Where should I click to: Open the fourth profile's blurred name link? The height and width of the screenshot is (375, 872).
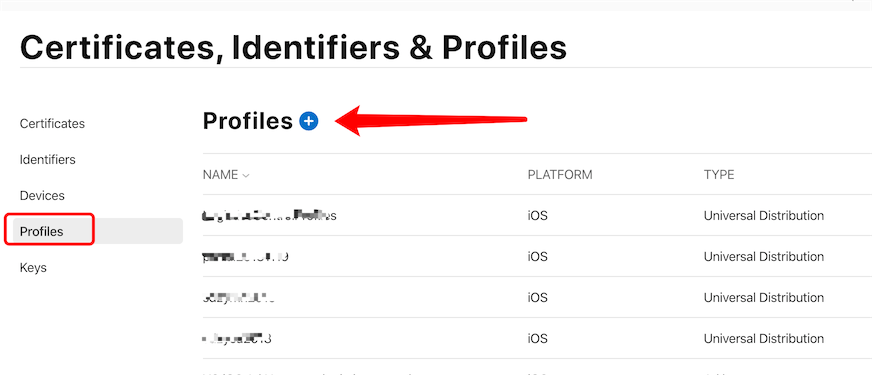click(237, 338)
